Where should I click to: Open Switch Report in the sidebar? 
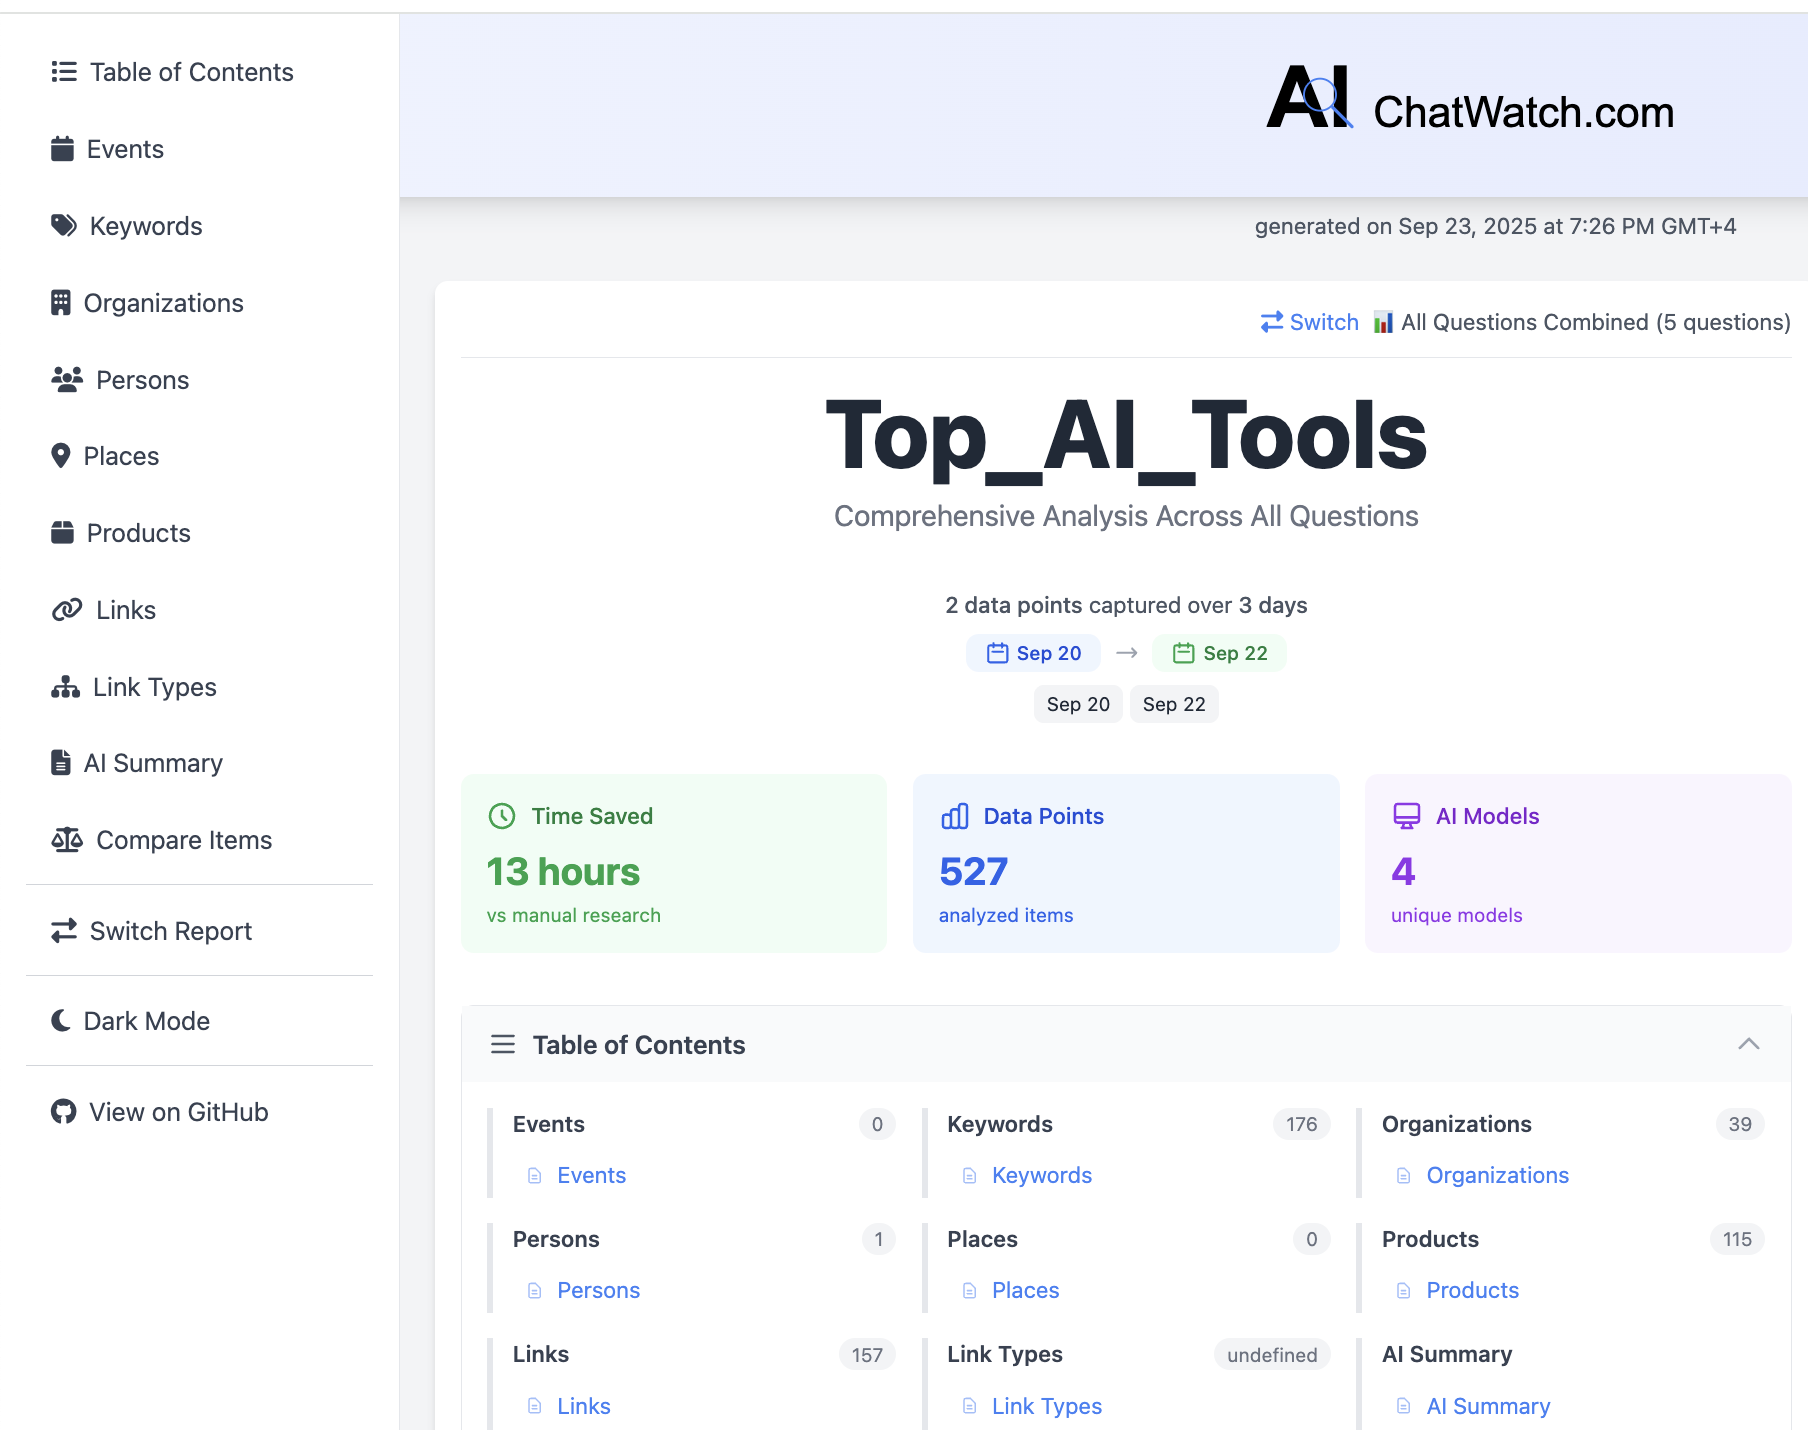(151, 931)
